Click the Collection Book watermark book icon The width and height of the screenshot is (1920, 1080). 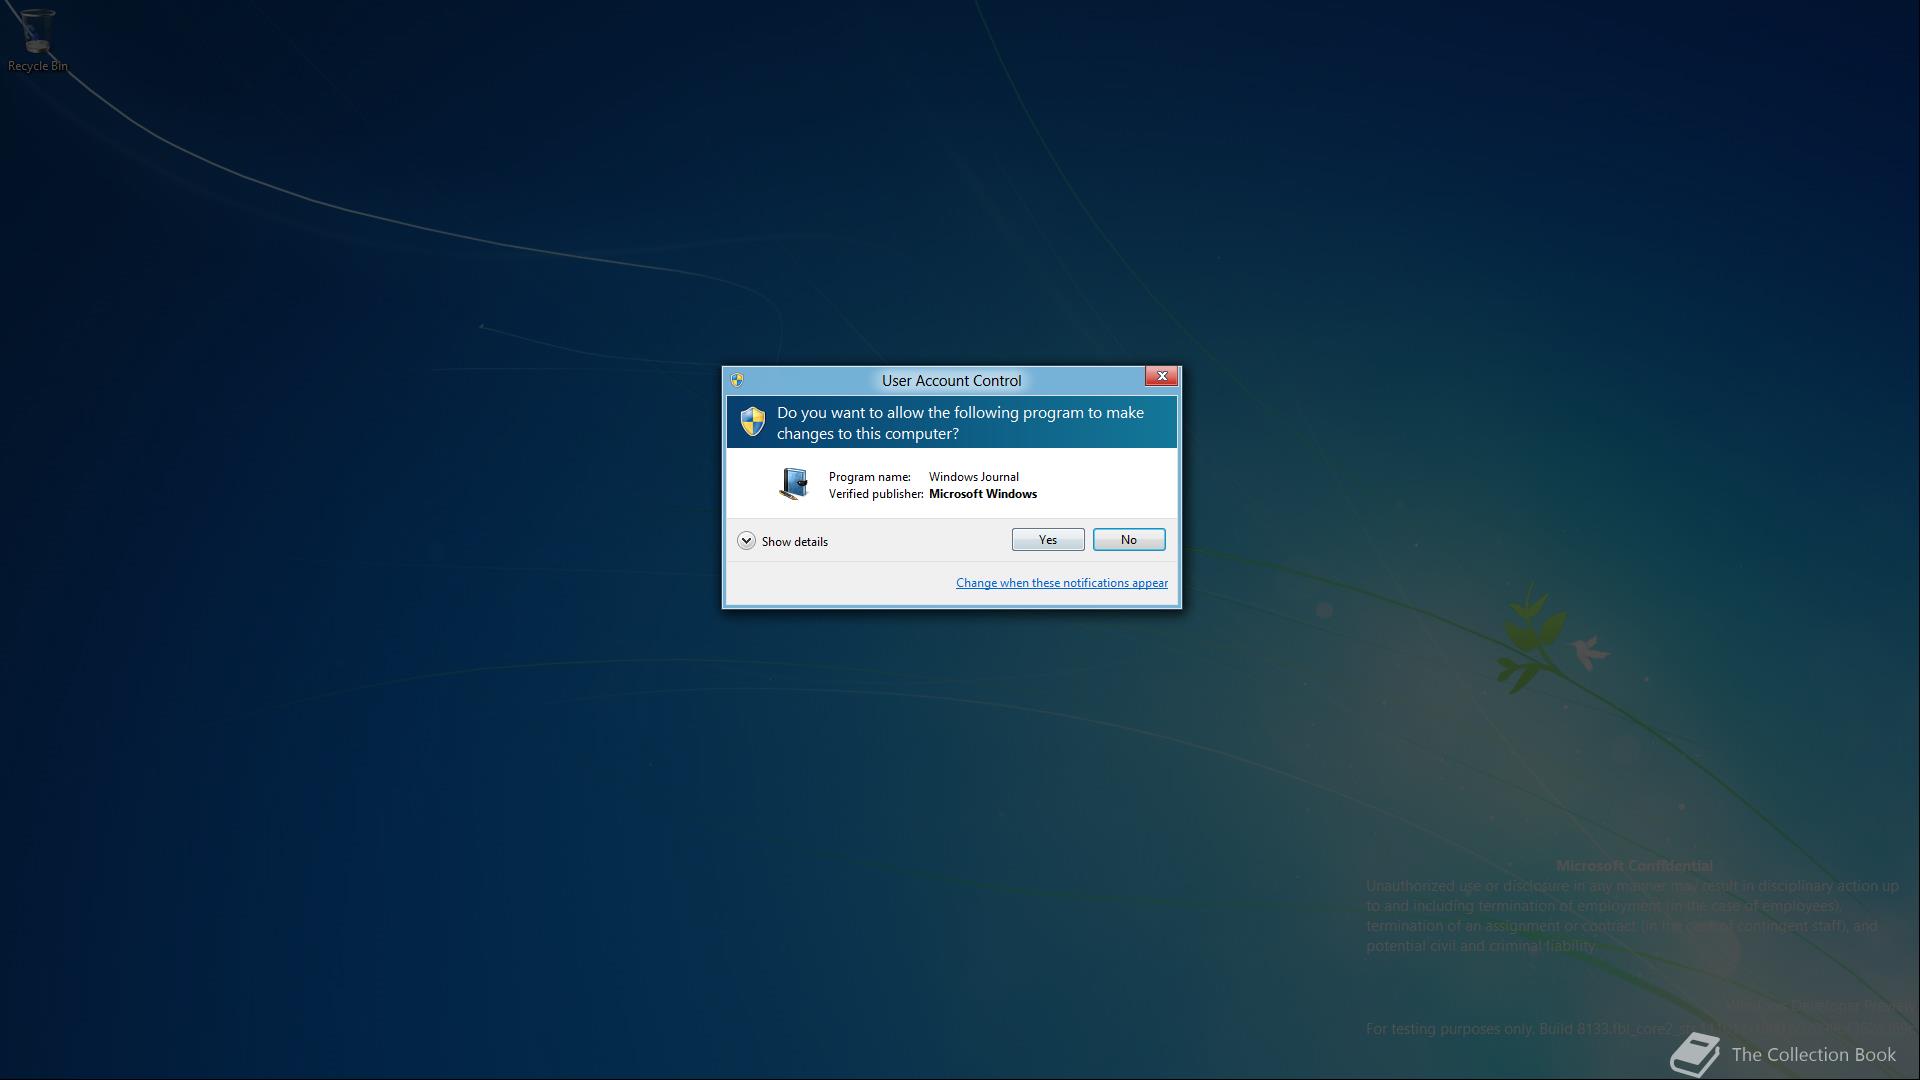tap(1694, 1054)
